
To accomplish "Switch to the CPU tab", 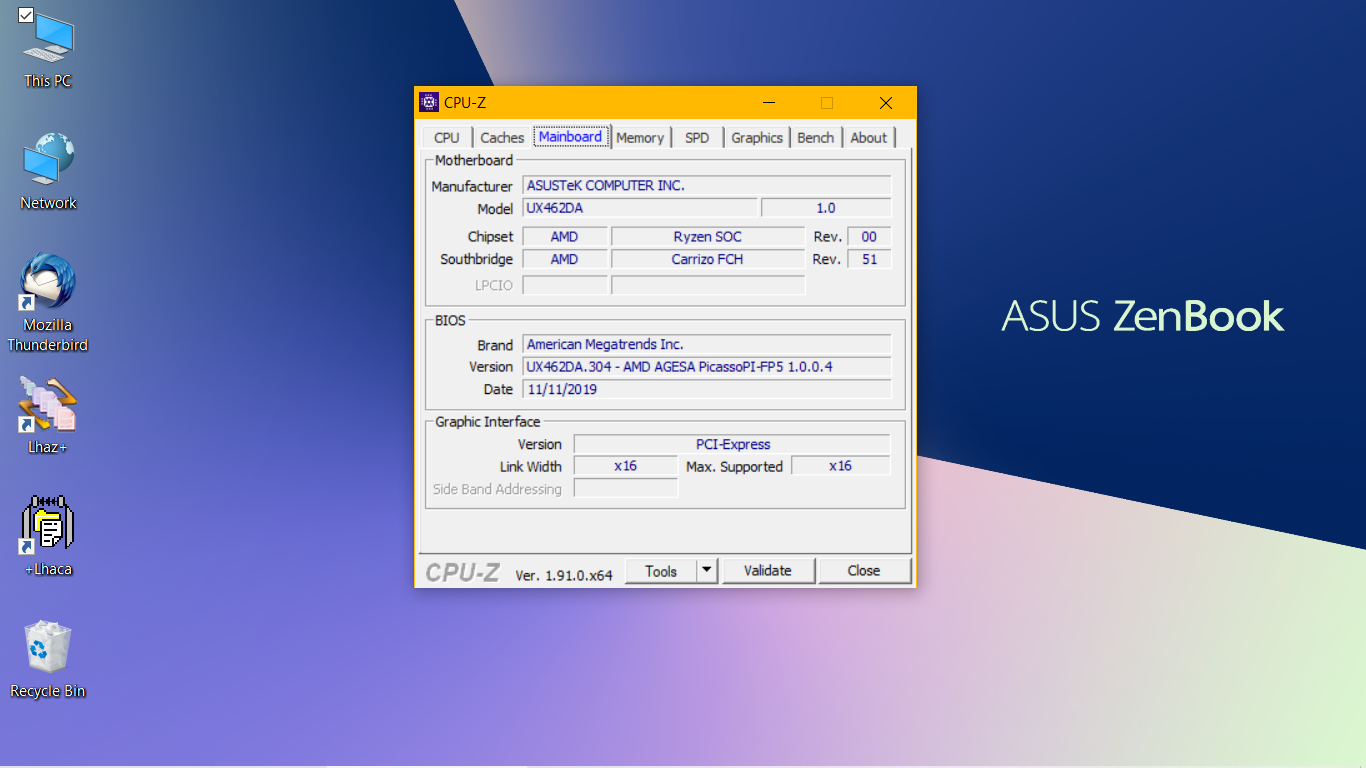I will point(447,138).
